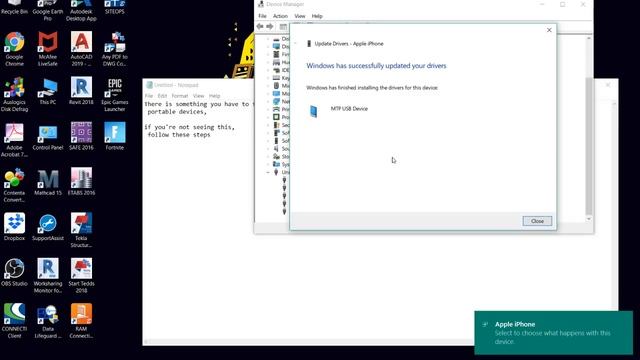Open Contenta Converter desktop icon
The image size is (640, 360).
[14, 185]
